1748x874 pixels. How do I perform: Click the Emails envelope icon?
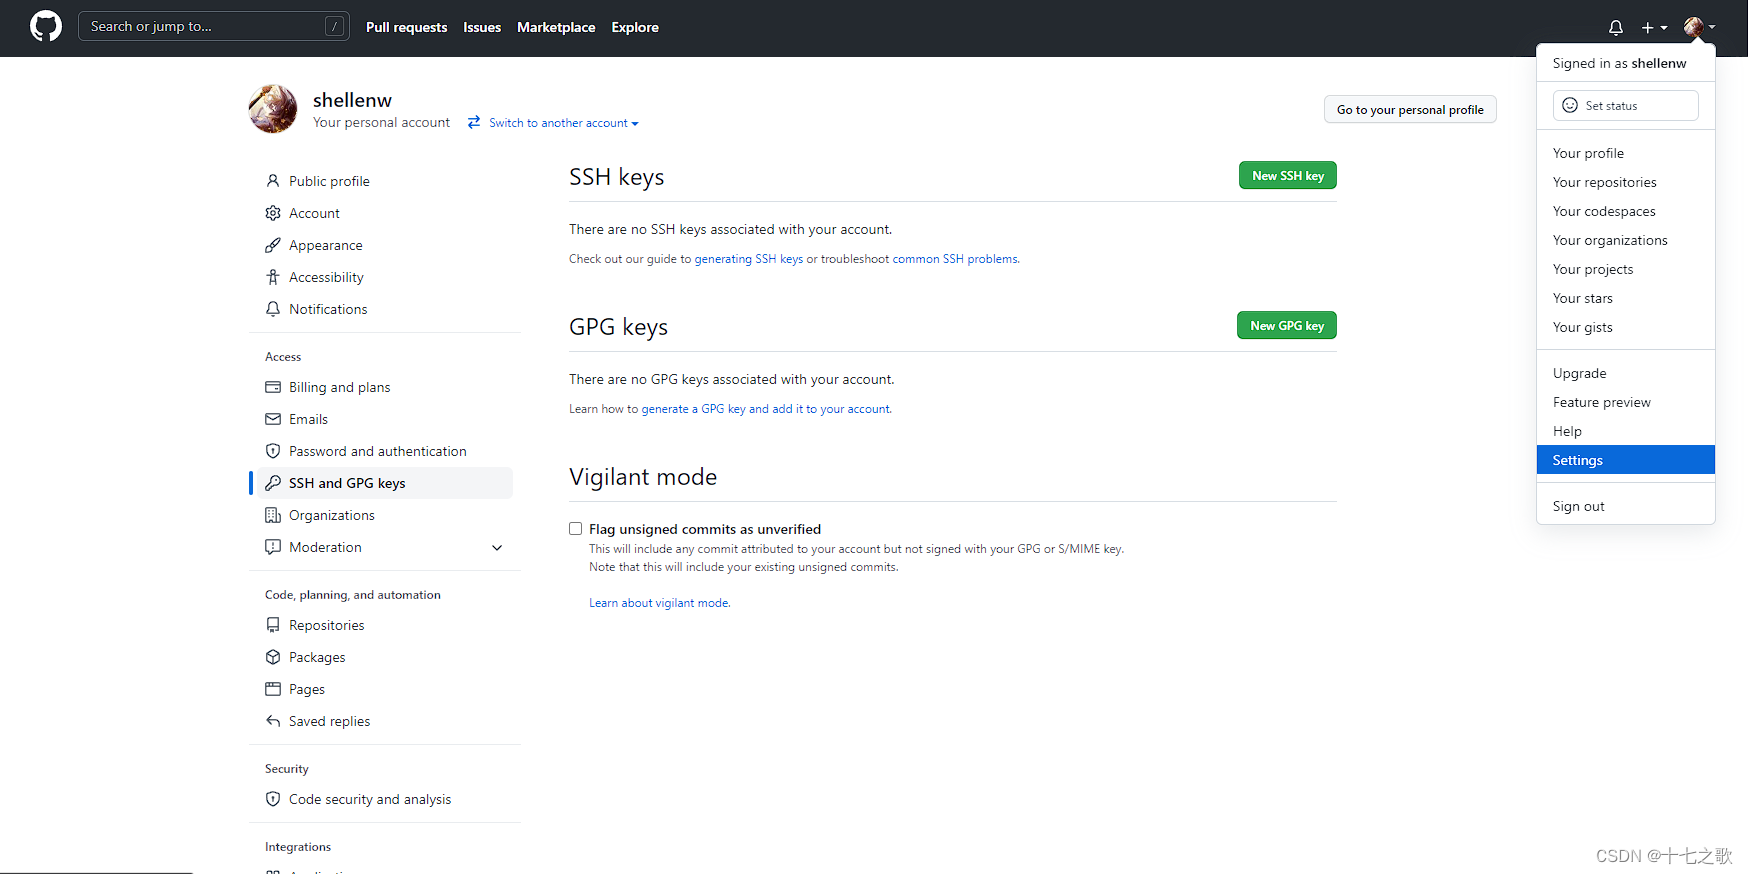(273, 419)
